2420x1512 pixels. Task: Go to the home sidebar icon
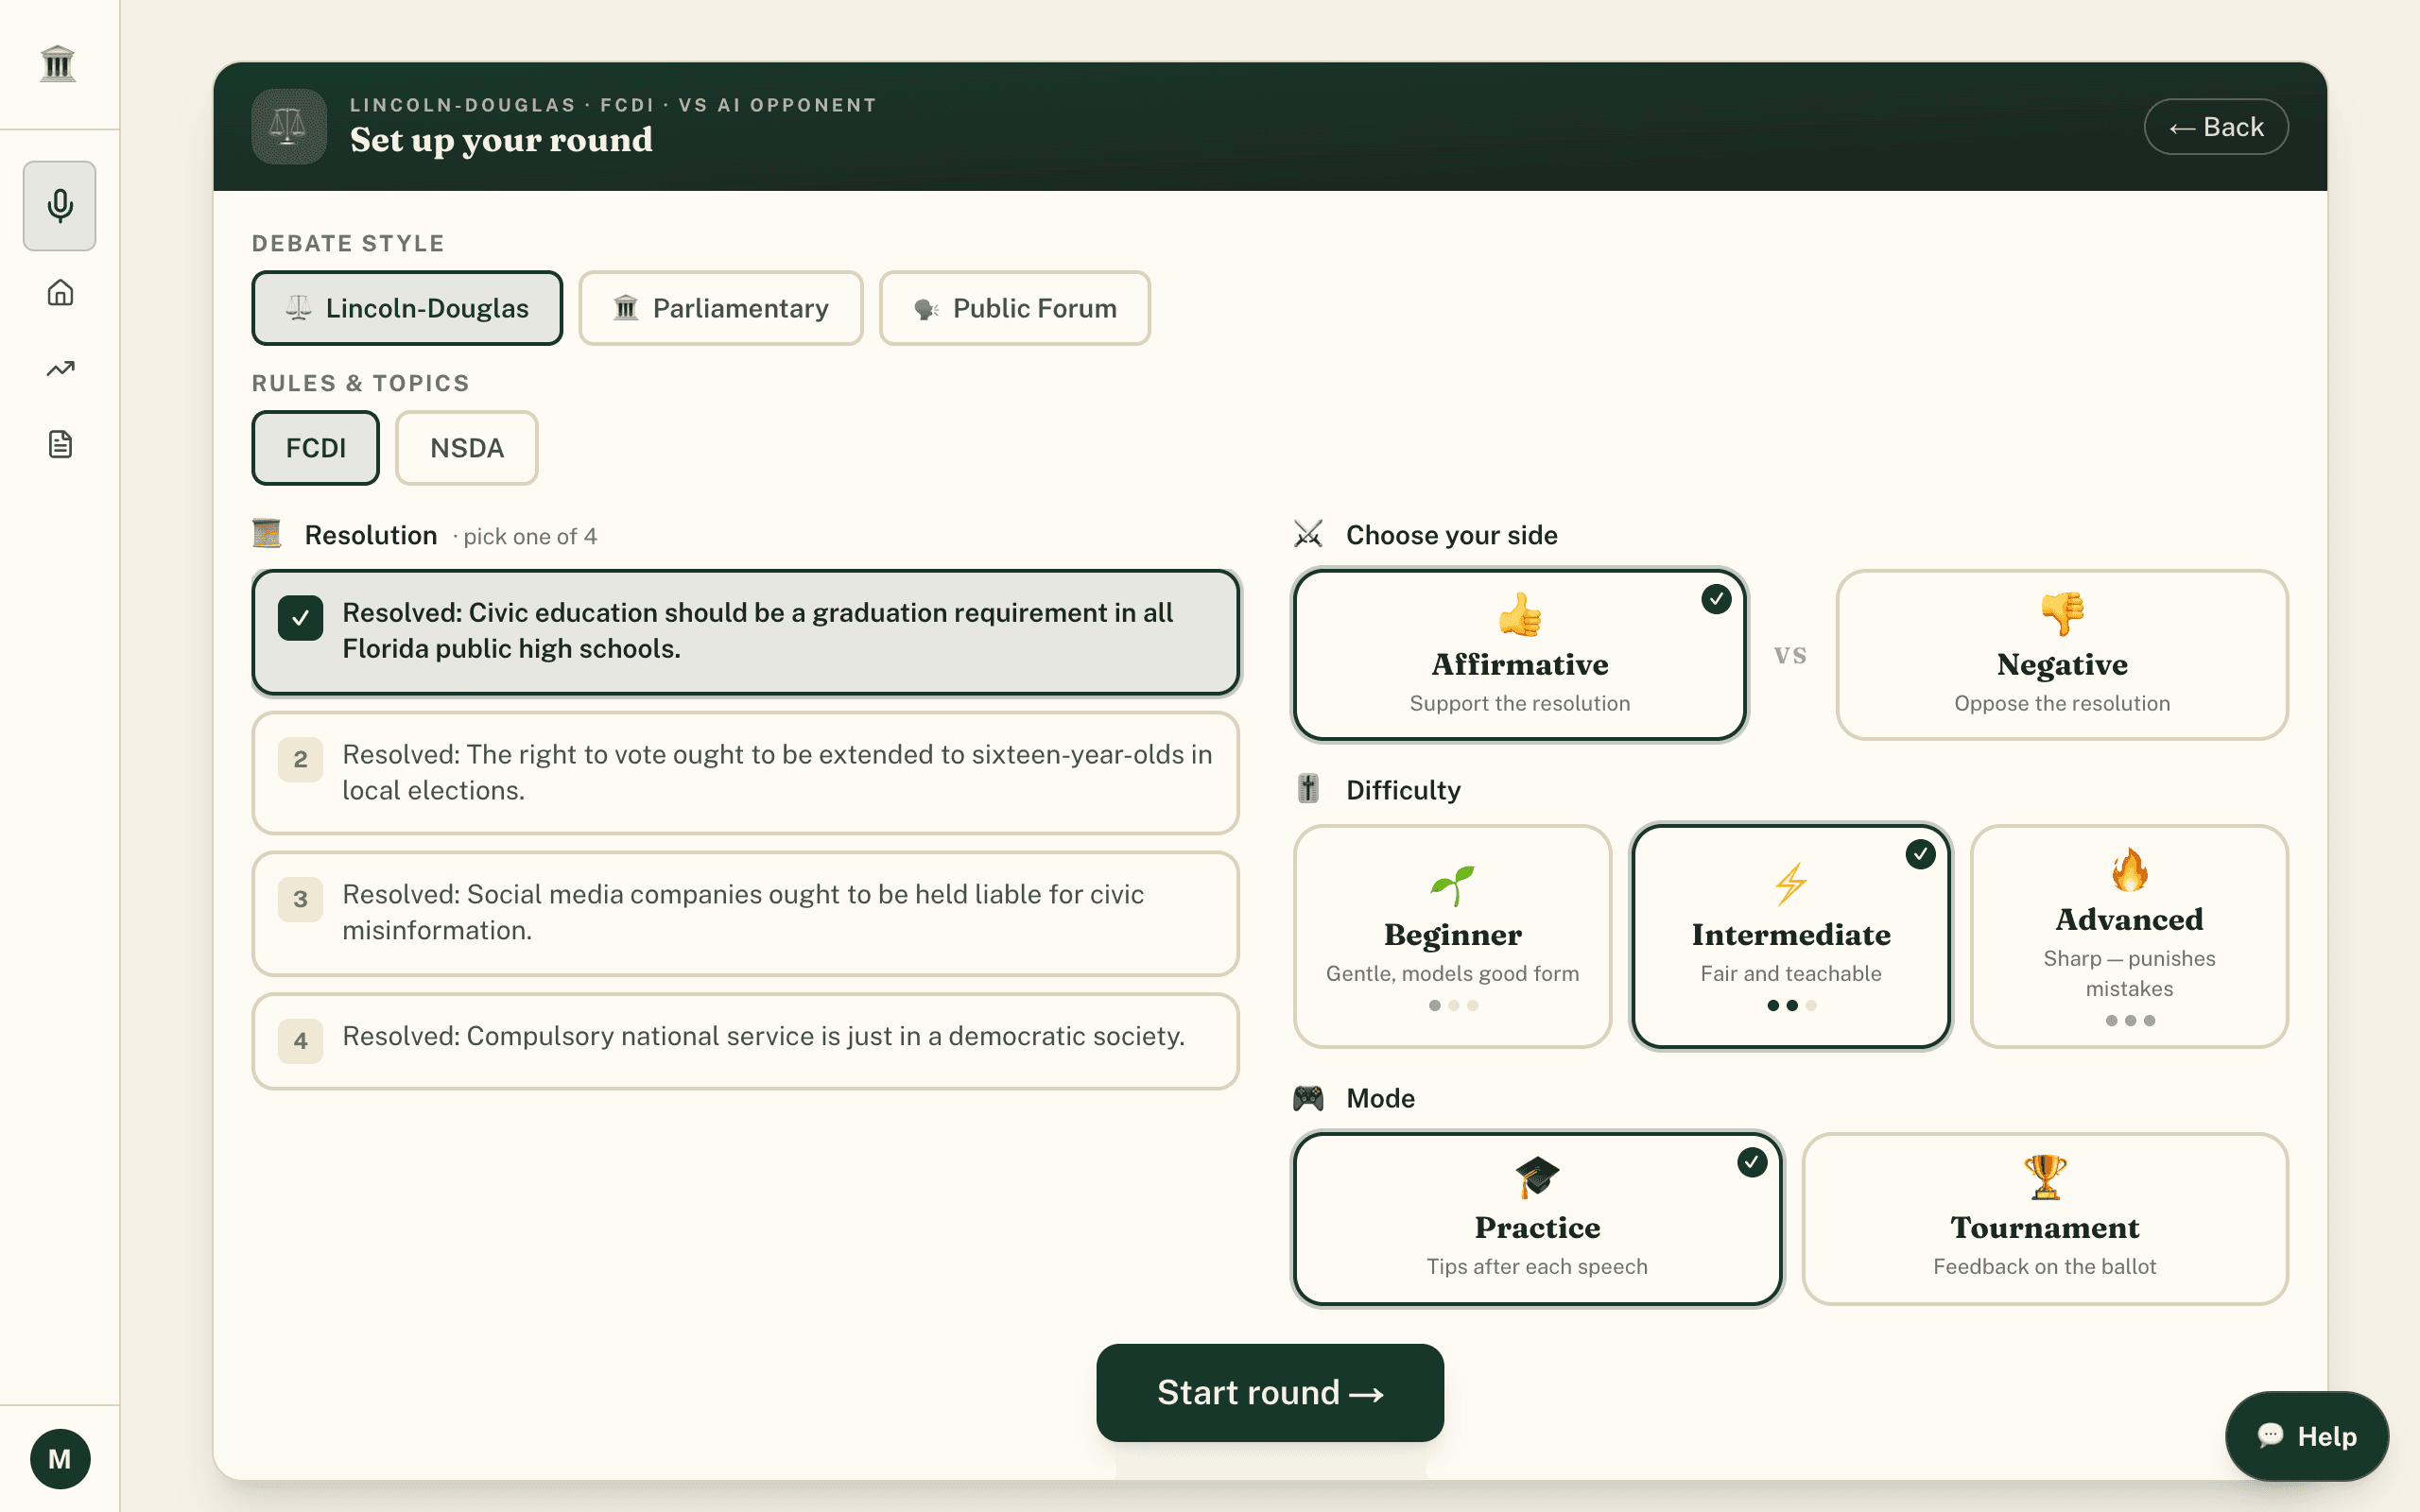[60, 292]
